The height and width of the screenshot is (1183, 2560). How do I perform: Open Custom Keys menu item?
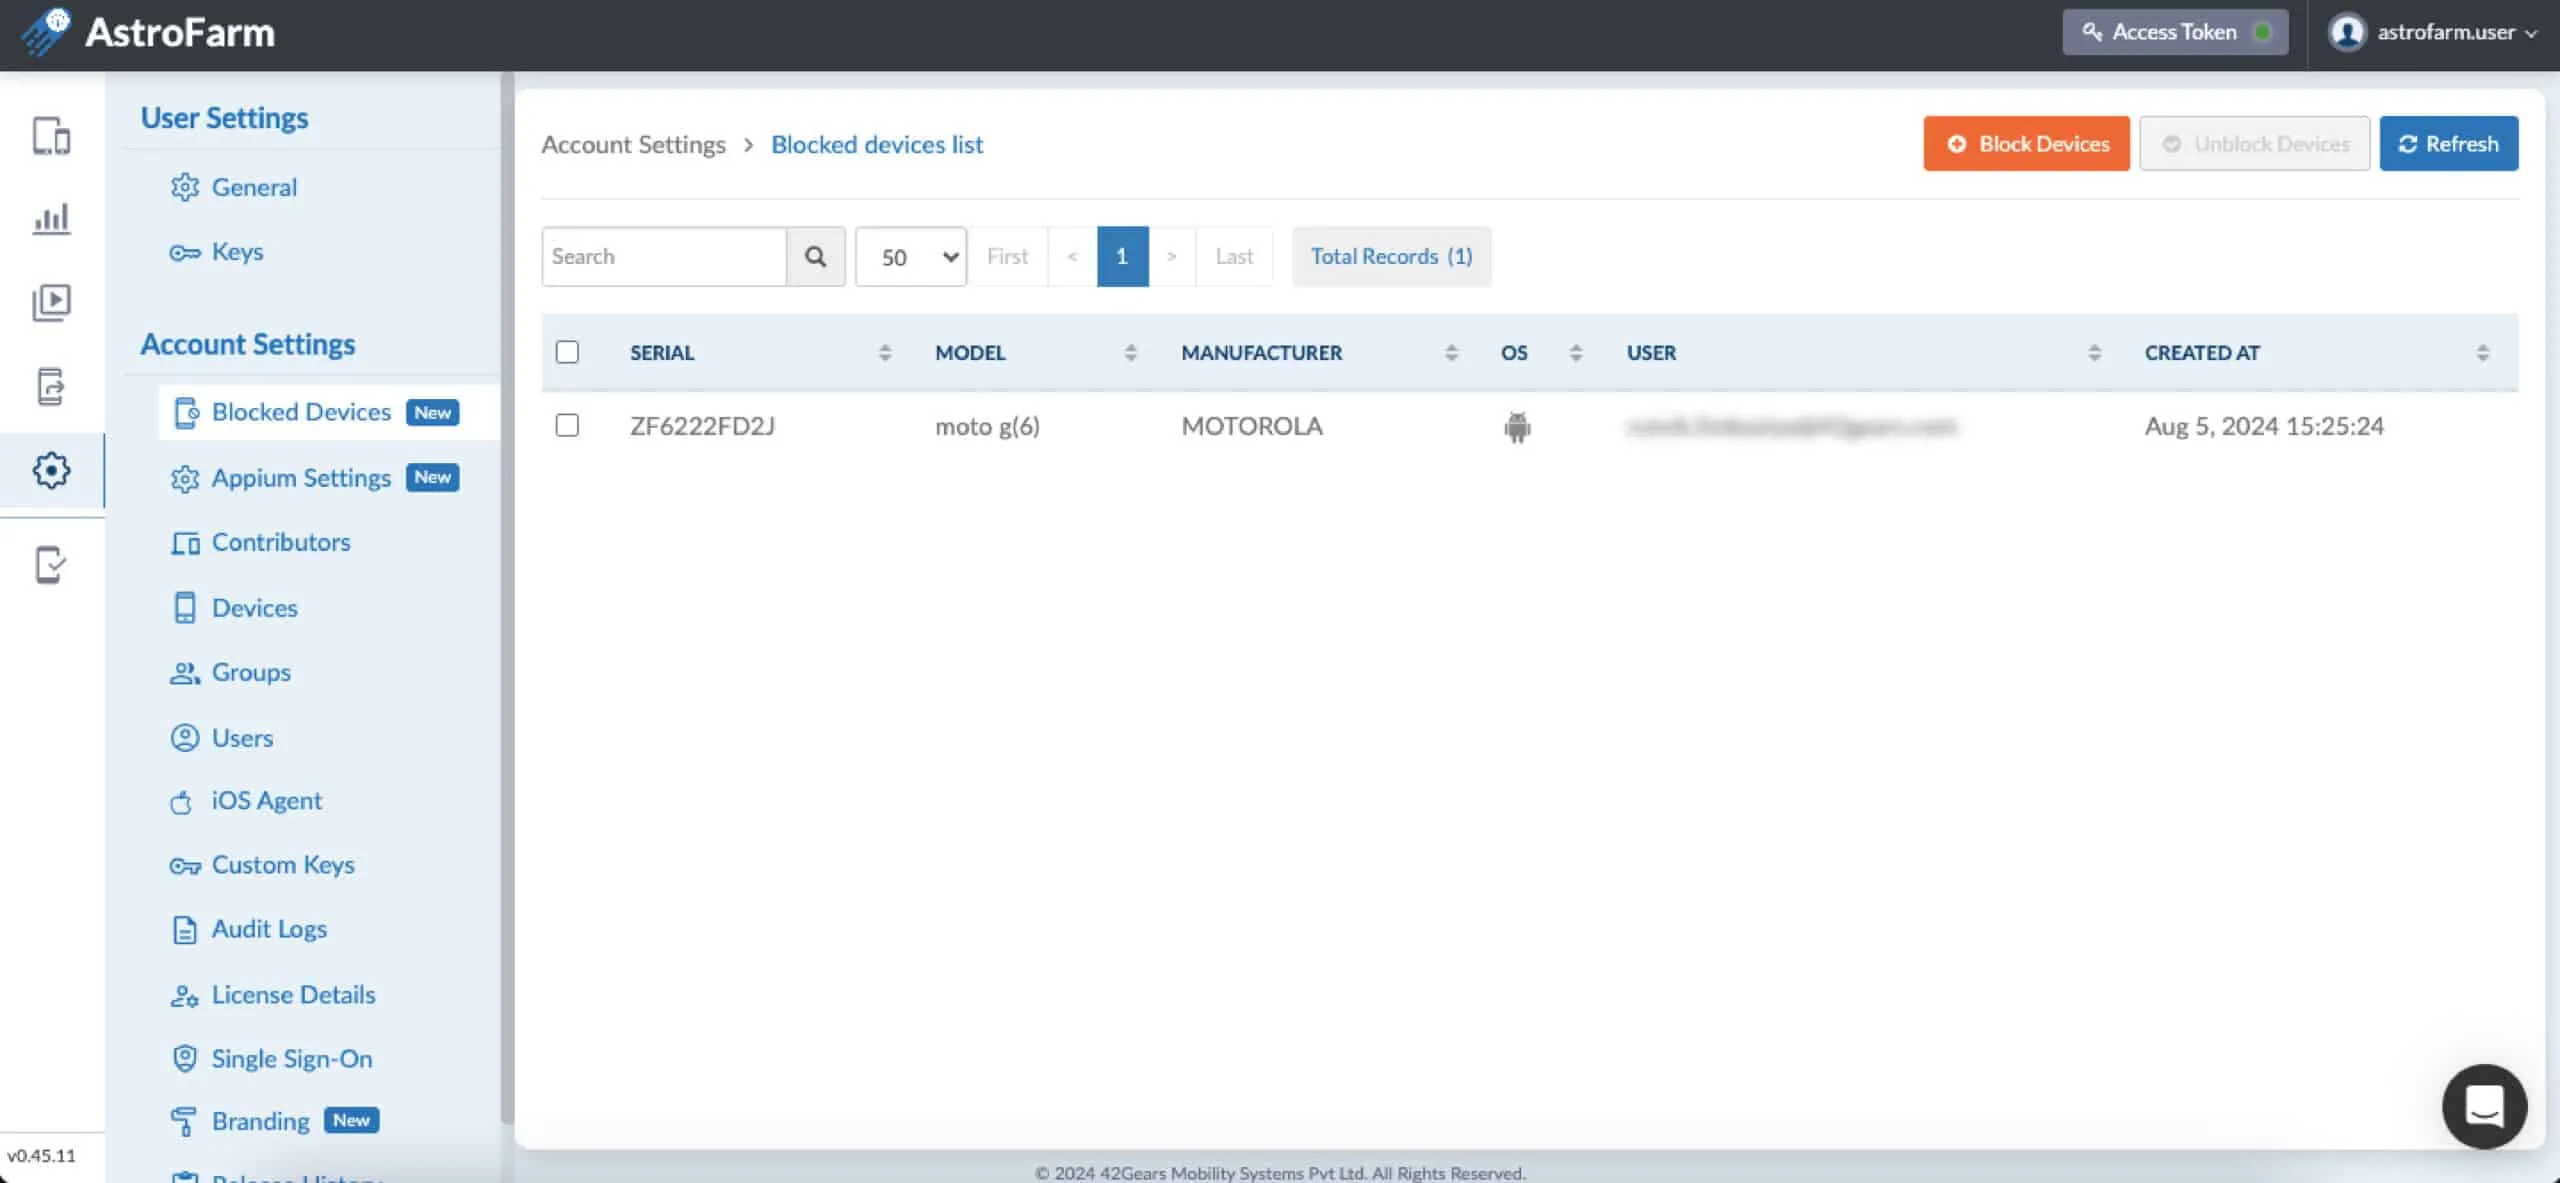(x=262, y=865)
